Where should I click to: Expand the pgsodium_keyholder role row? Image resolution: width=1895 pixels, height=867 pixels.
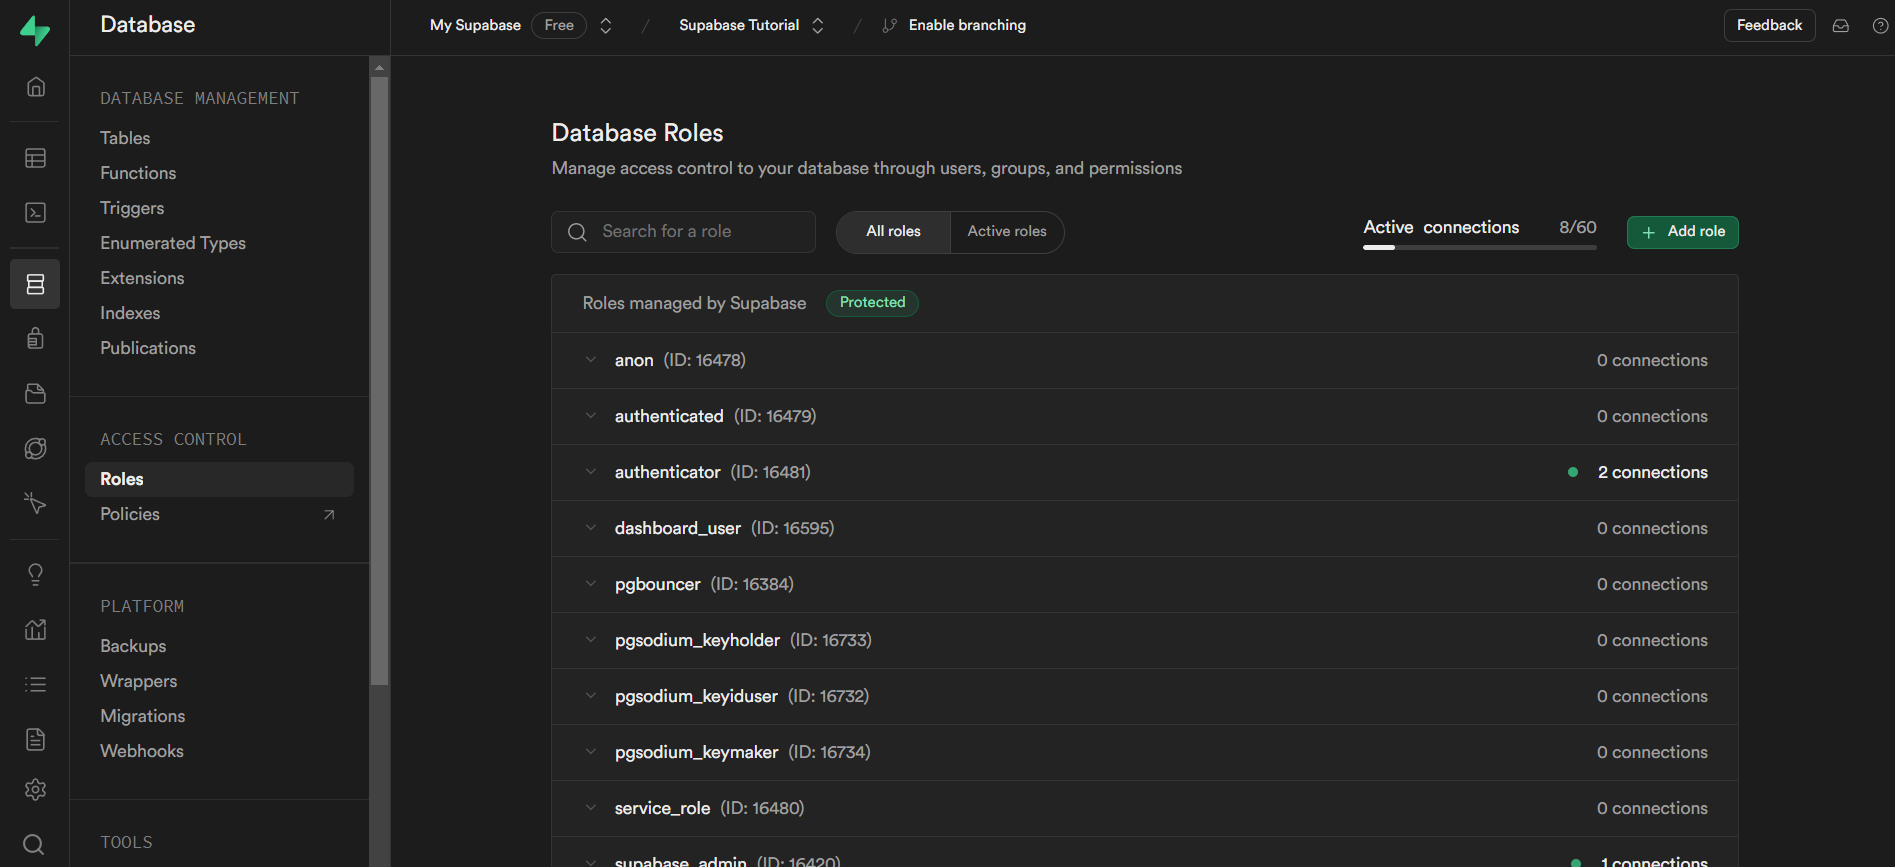coord(1145,640)
